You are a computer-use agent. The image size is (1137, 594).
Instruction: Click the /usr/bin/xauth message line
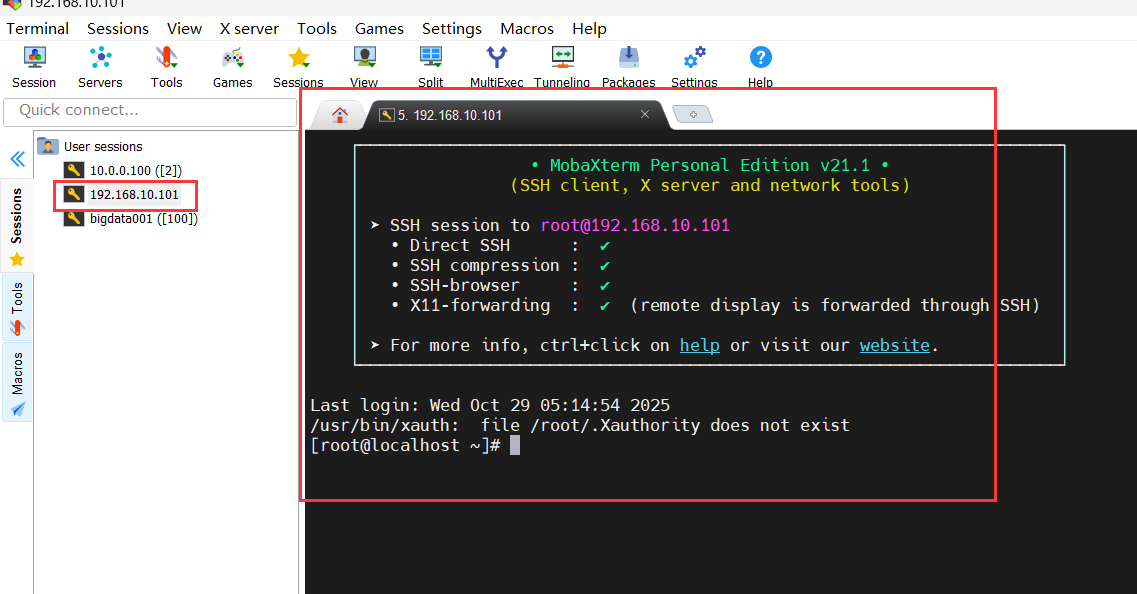point(580,425)
